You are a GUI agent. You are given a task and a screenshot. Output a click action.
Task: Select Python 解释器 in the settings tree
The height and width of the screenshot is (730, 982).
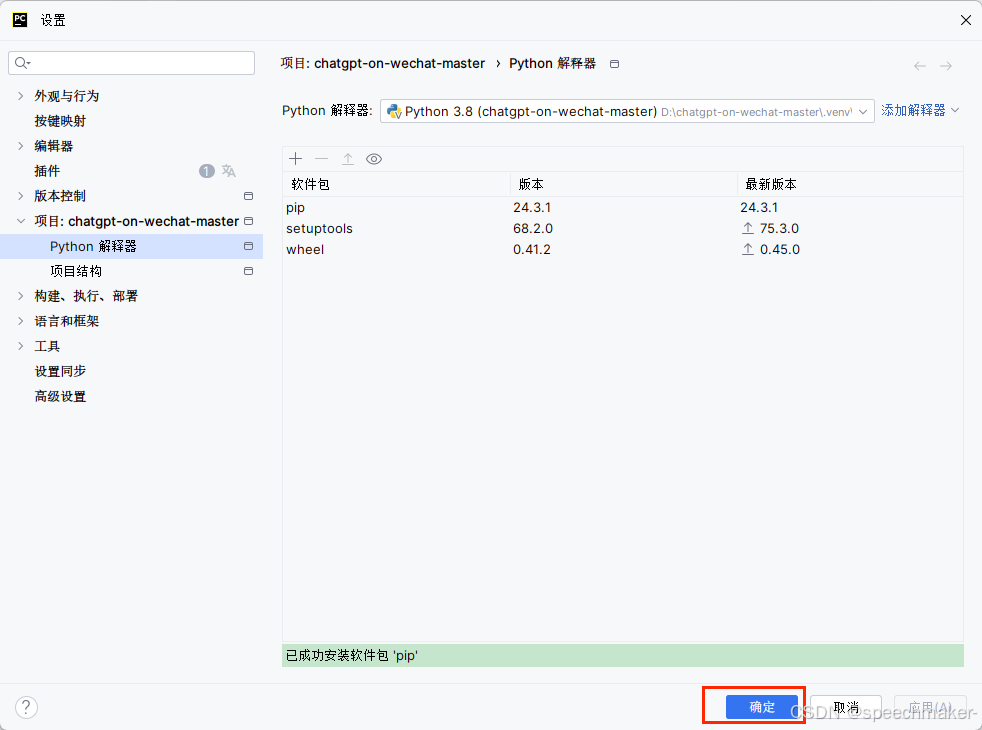(132, 246)
